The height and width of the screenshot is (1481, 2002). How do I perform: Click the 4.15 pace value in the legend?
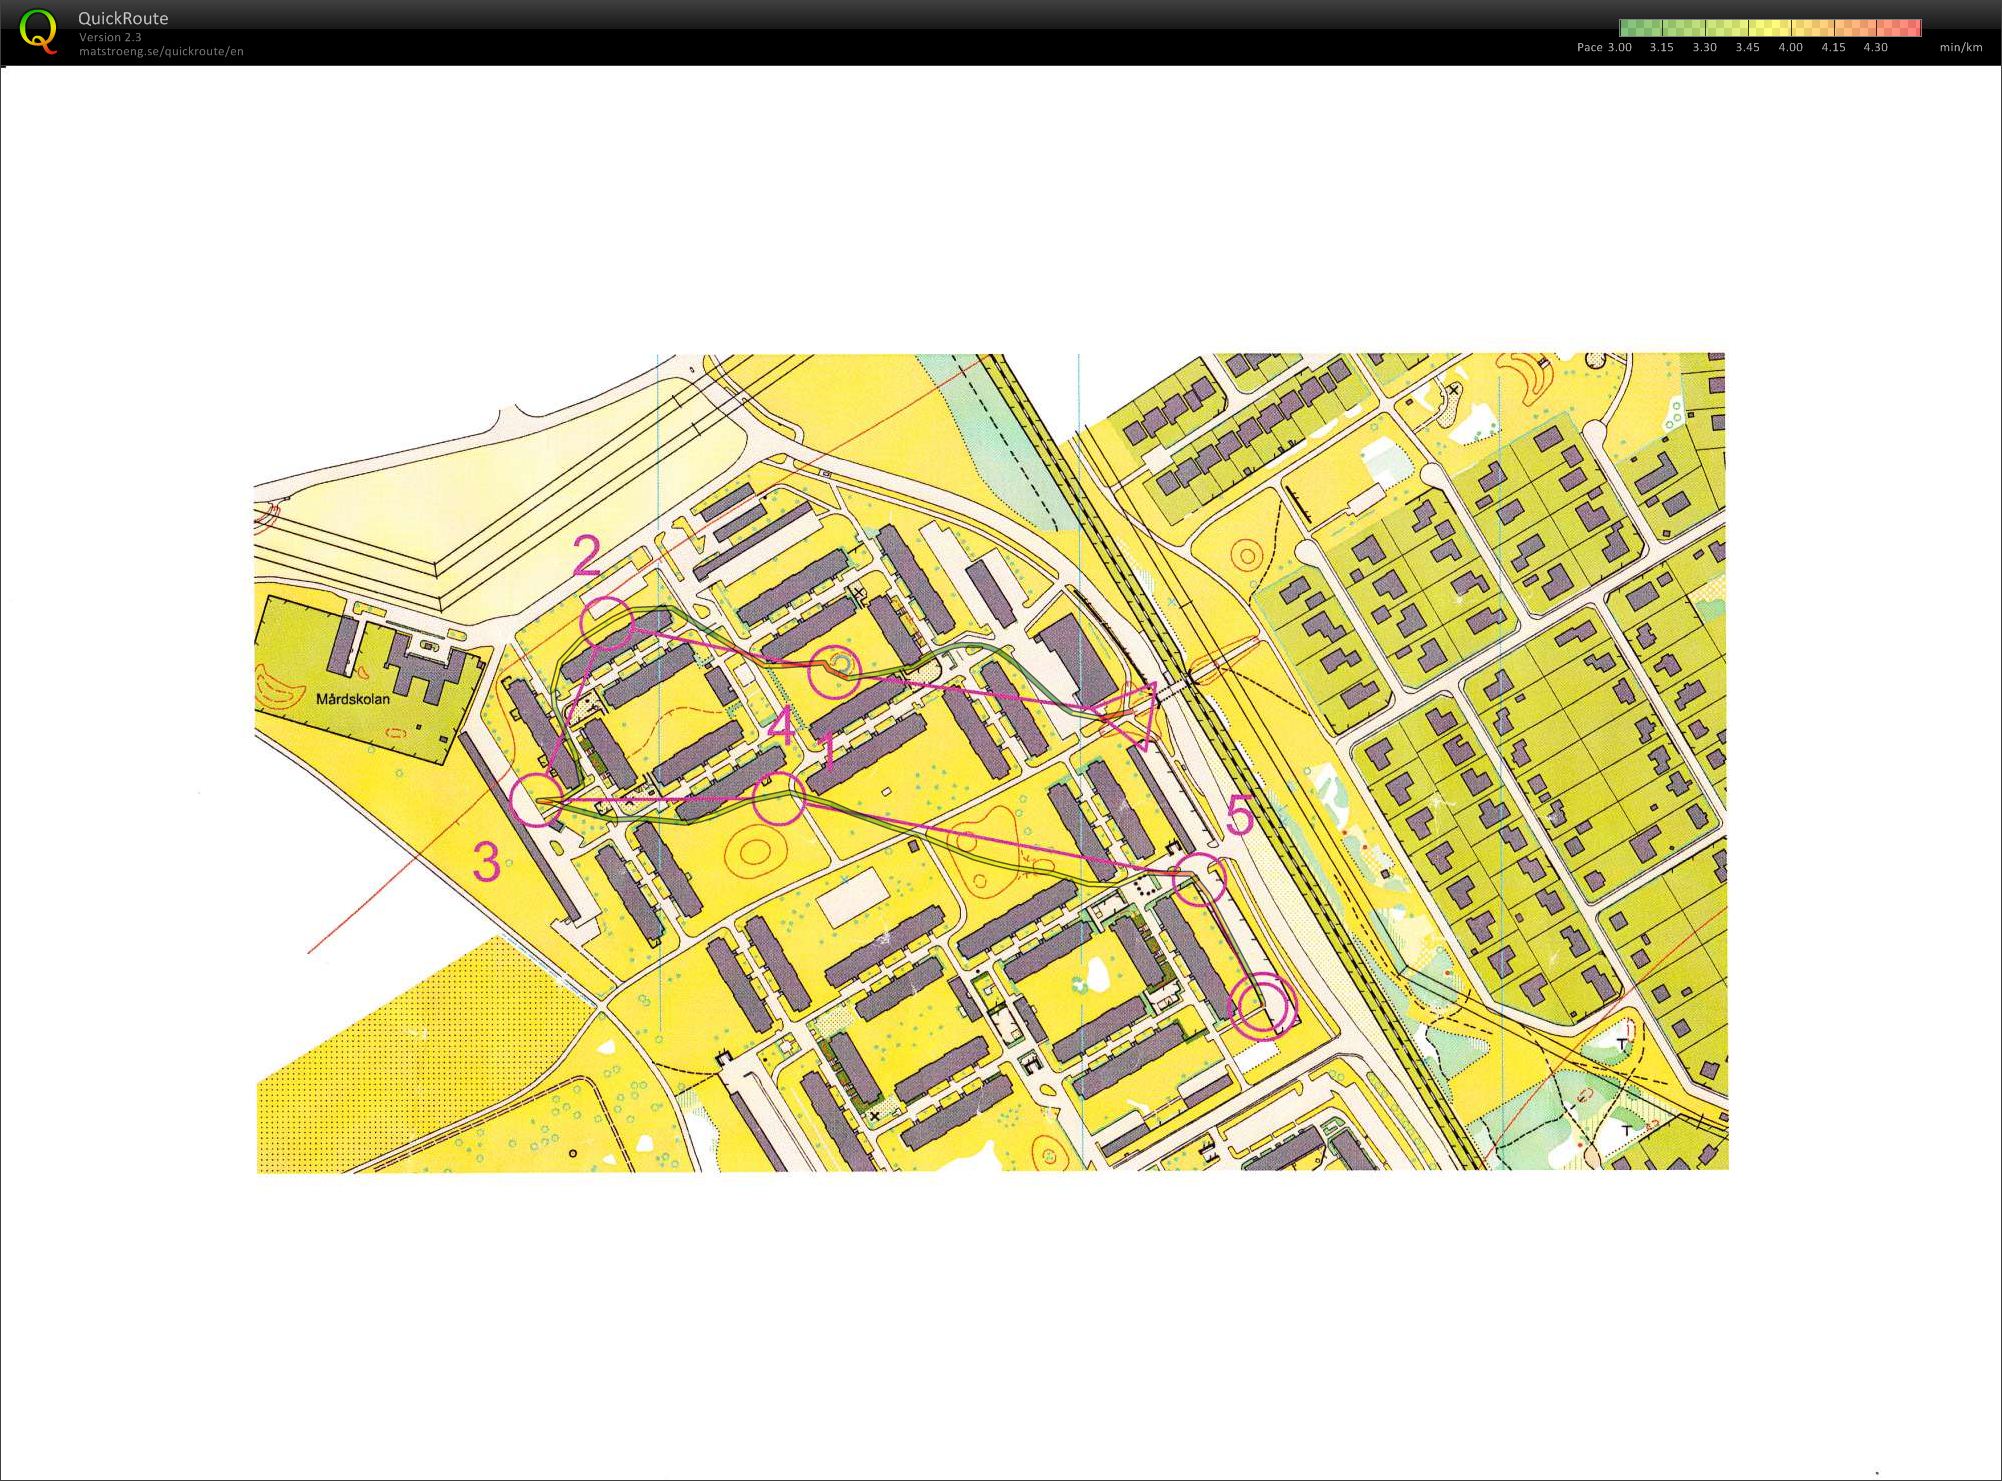(1834, 47)
